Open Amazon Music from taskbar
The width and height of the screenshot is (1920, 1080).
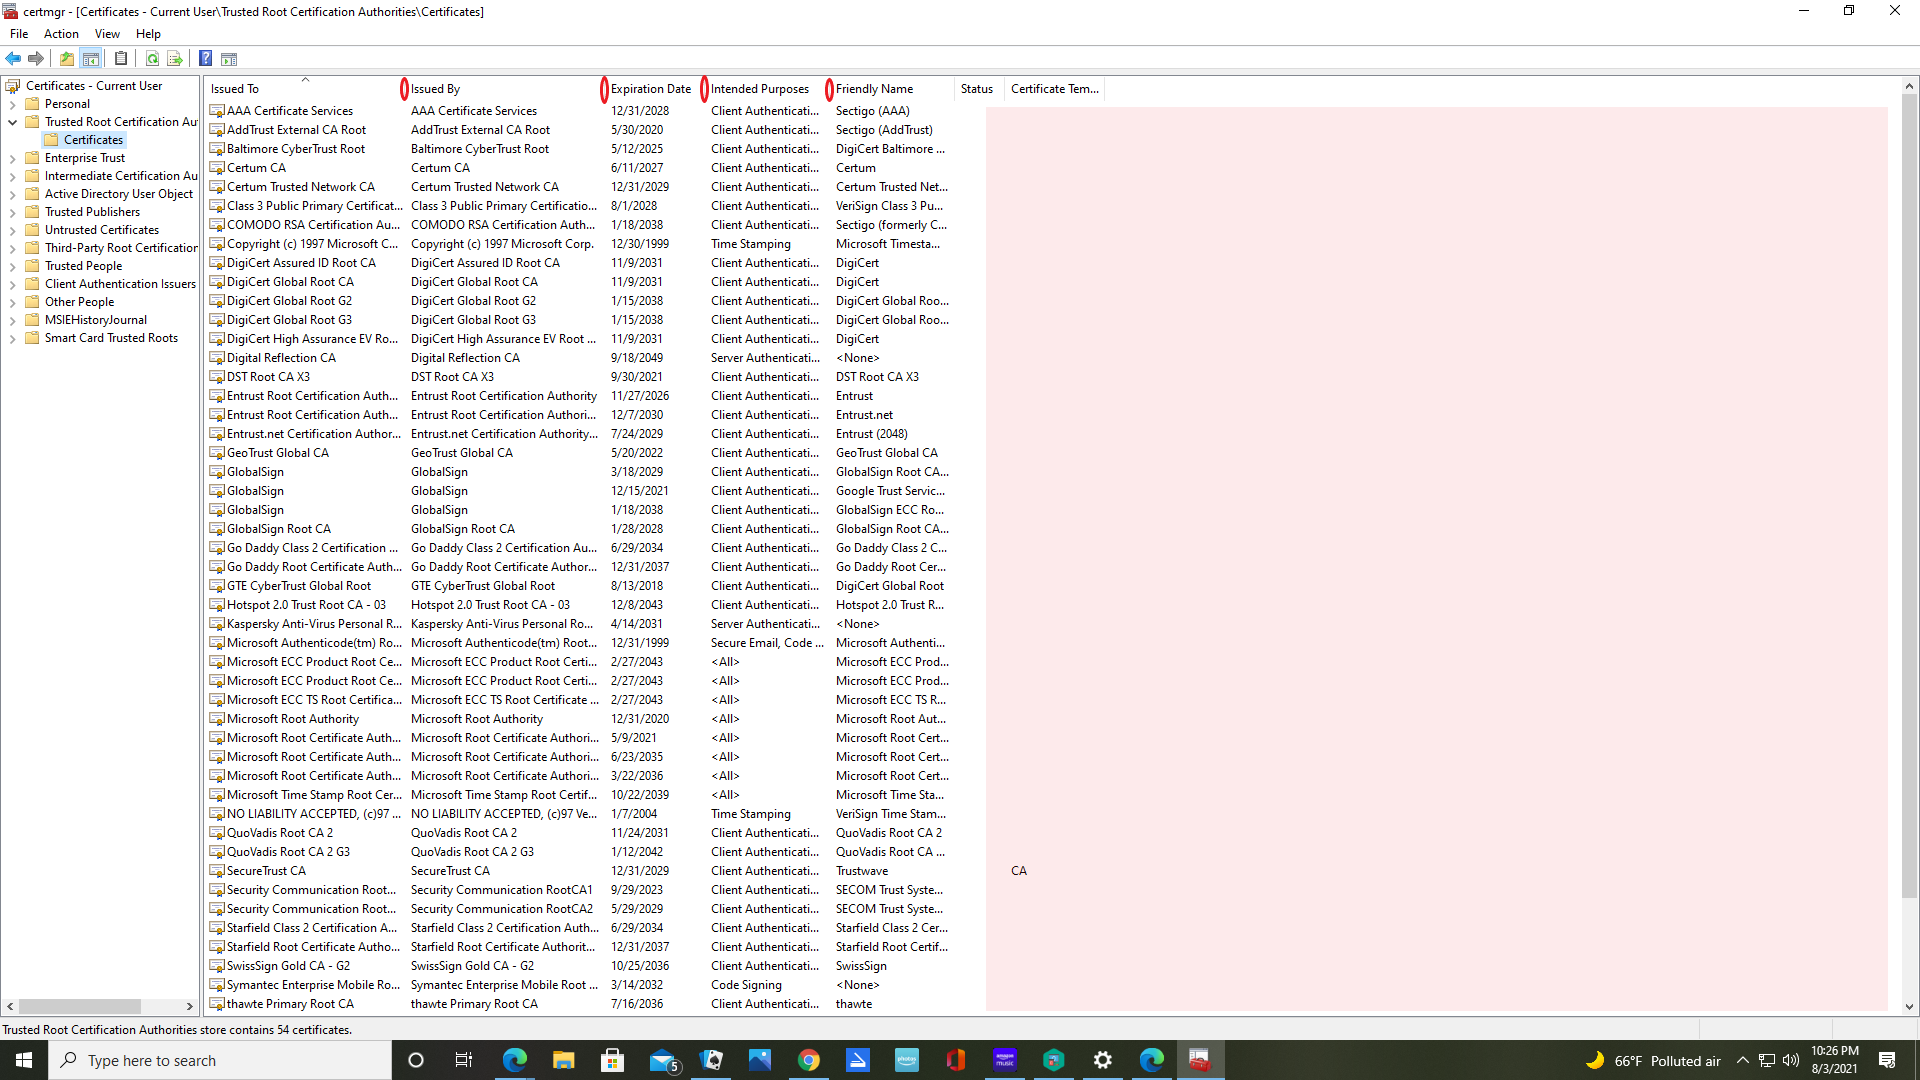point(1005,1060)
